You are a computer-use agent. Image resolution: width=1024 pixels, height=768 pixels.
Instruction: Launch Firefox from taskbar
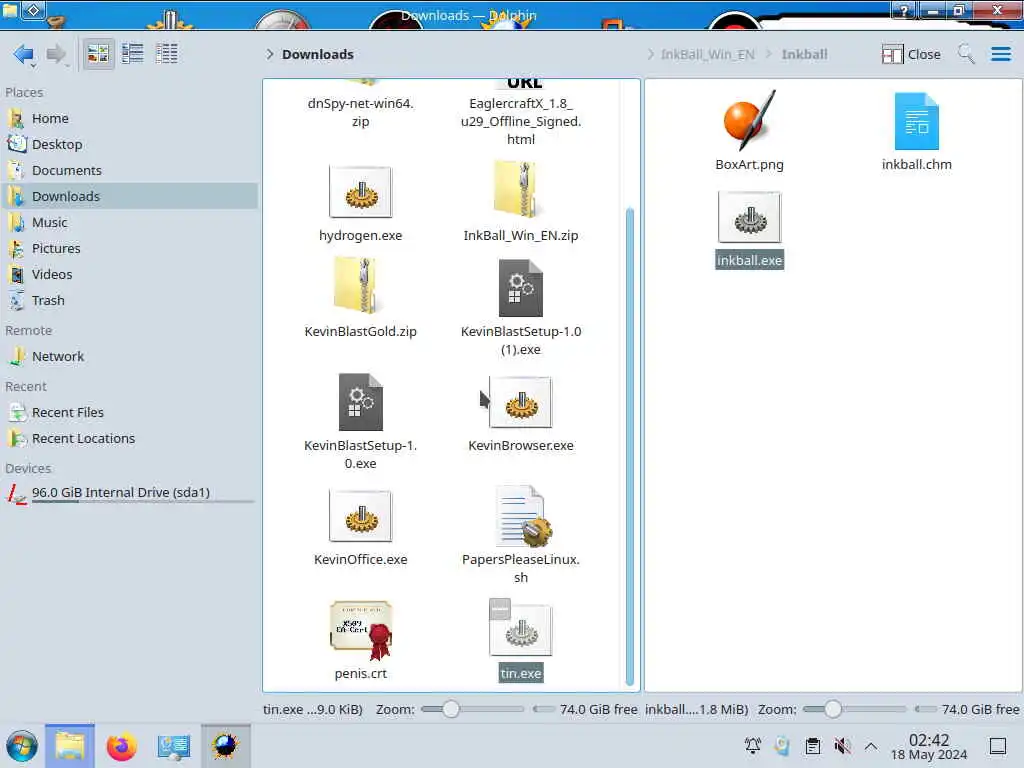pyautogui.click(x=121, y=746)
